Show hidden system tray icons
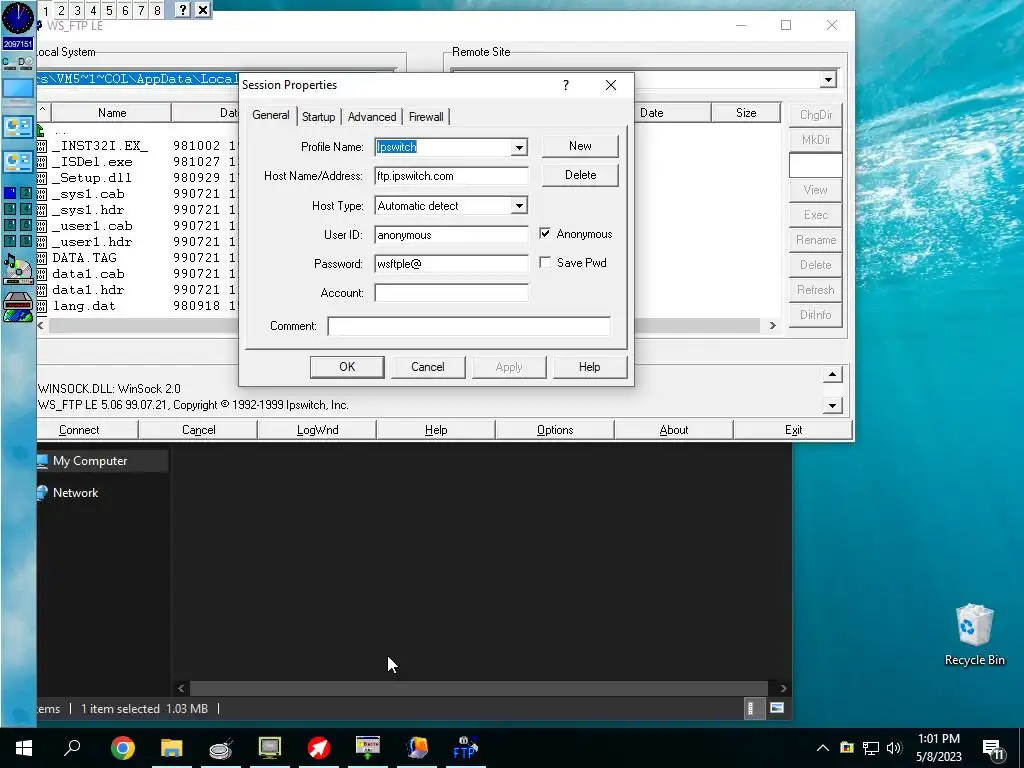 click(x=823, y=748)
